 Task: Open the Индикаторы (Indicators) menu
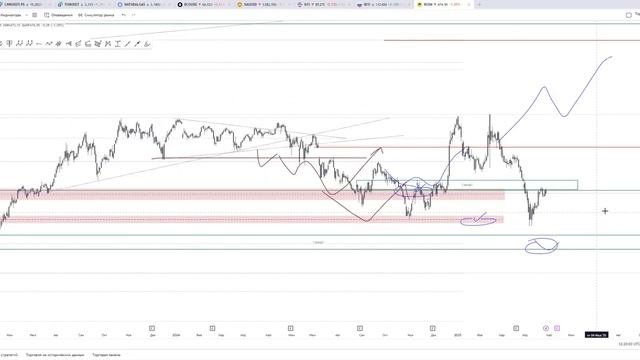11,15
